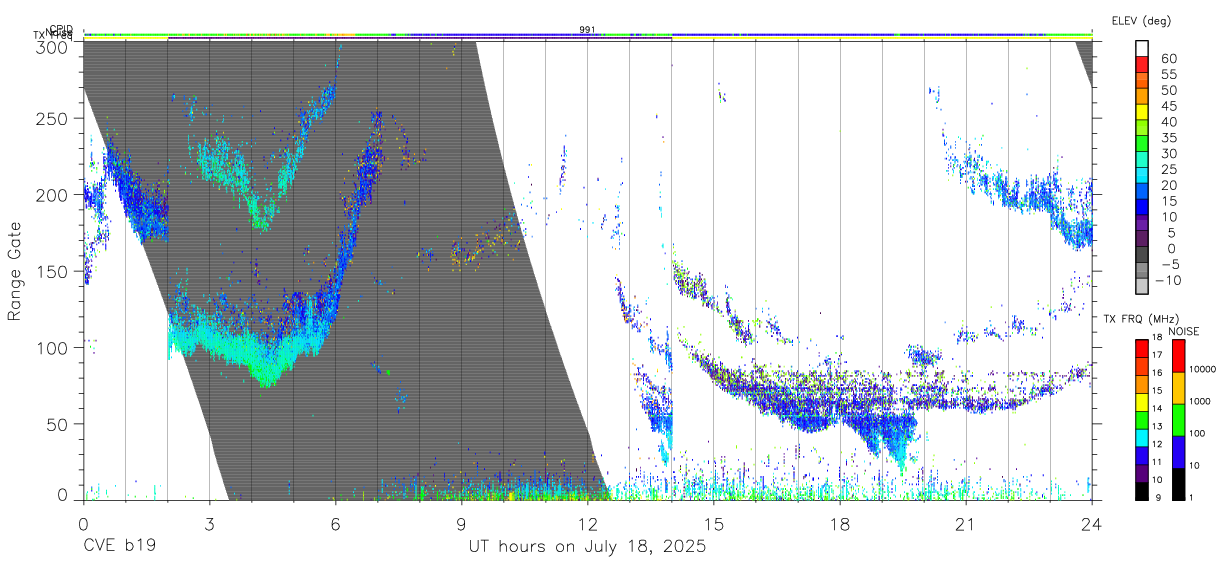The image size is (1228, 567).
Task: Pick the cyan 12–13 MHz frequency swatch
Action: (1141, 436)
